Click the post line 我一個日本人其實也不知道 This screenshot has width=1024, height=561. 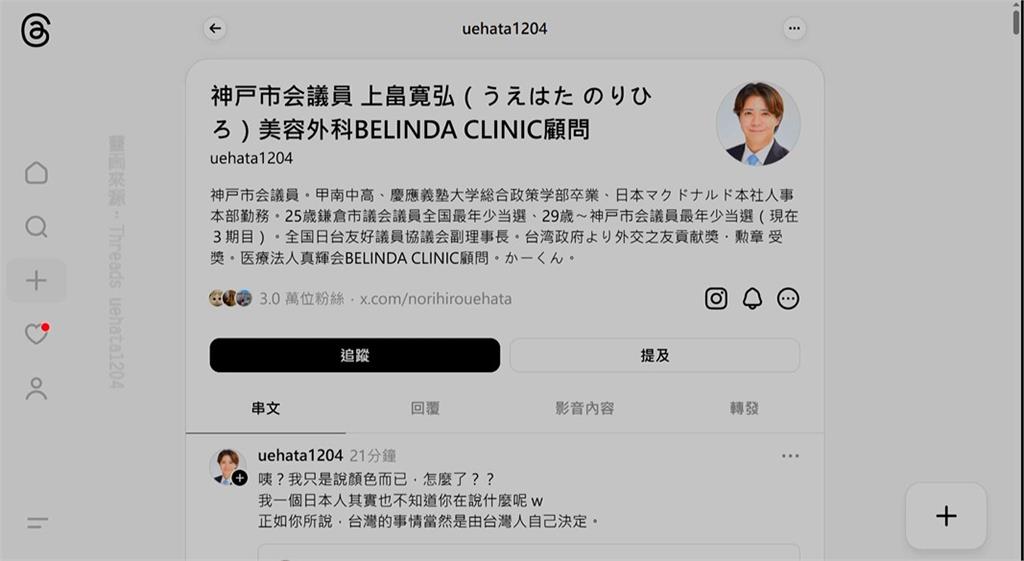click(x=400, y=500)
